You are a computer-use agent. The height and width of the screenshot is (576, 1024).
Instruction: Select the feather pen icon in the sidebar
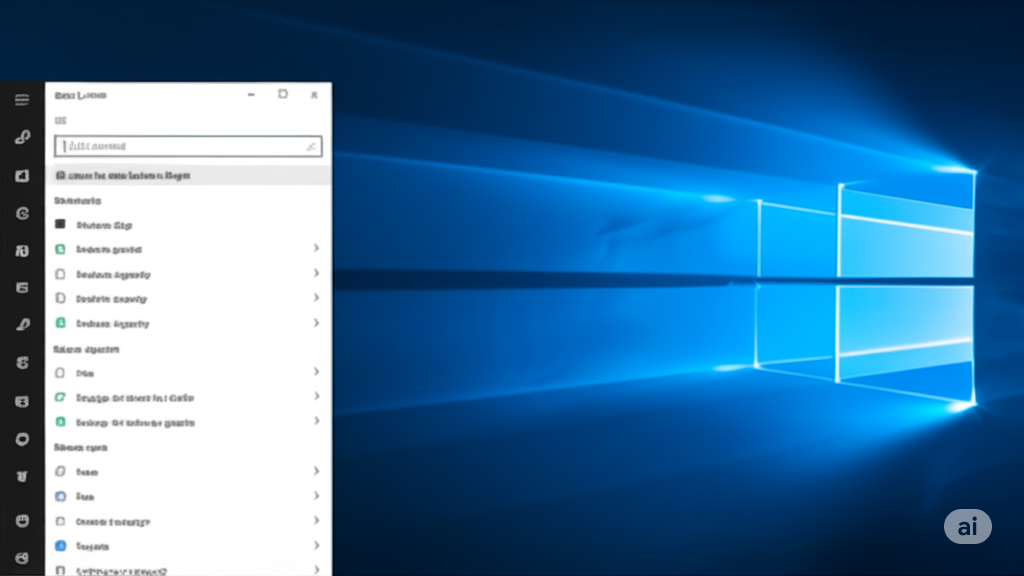click(x=22, y=325)
